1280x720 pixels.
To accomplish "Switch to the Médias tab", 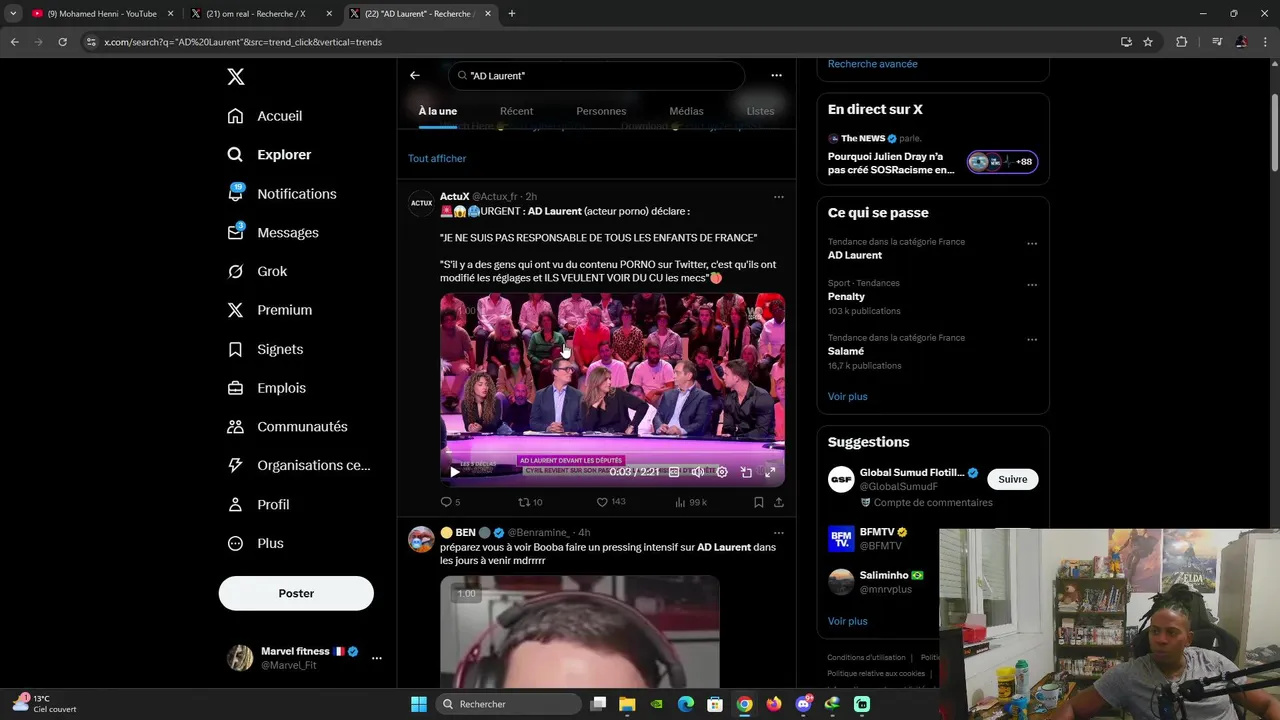I will point(686,111).
